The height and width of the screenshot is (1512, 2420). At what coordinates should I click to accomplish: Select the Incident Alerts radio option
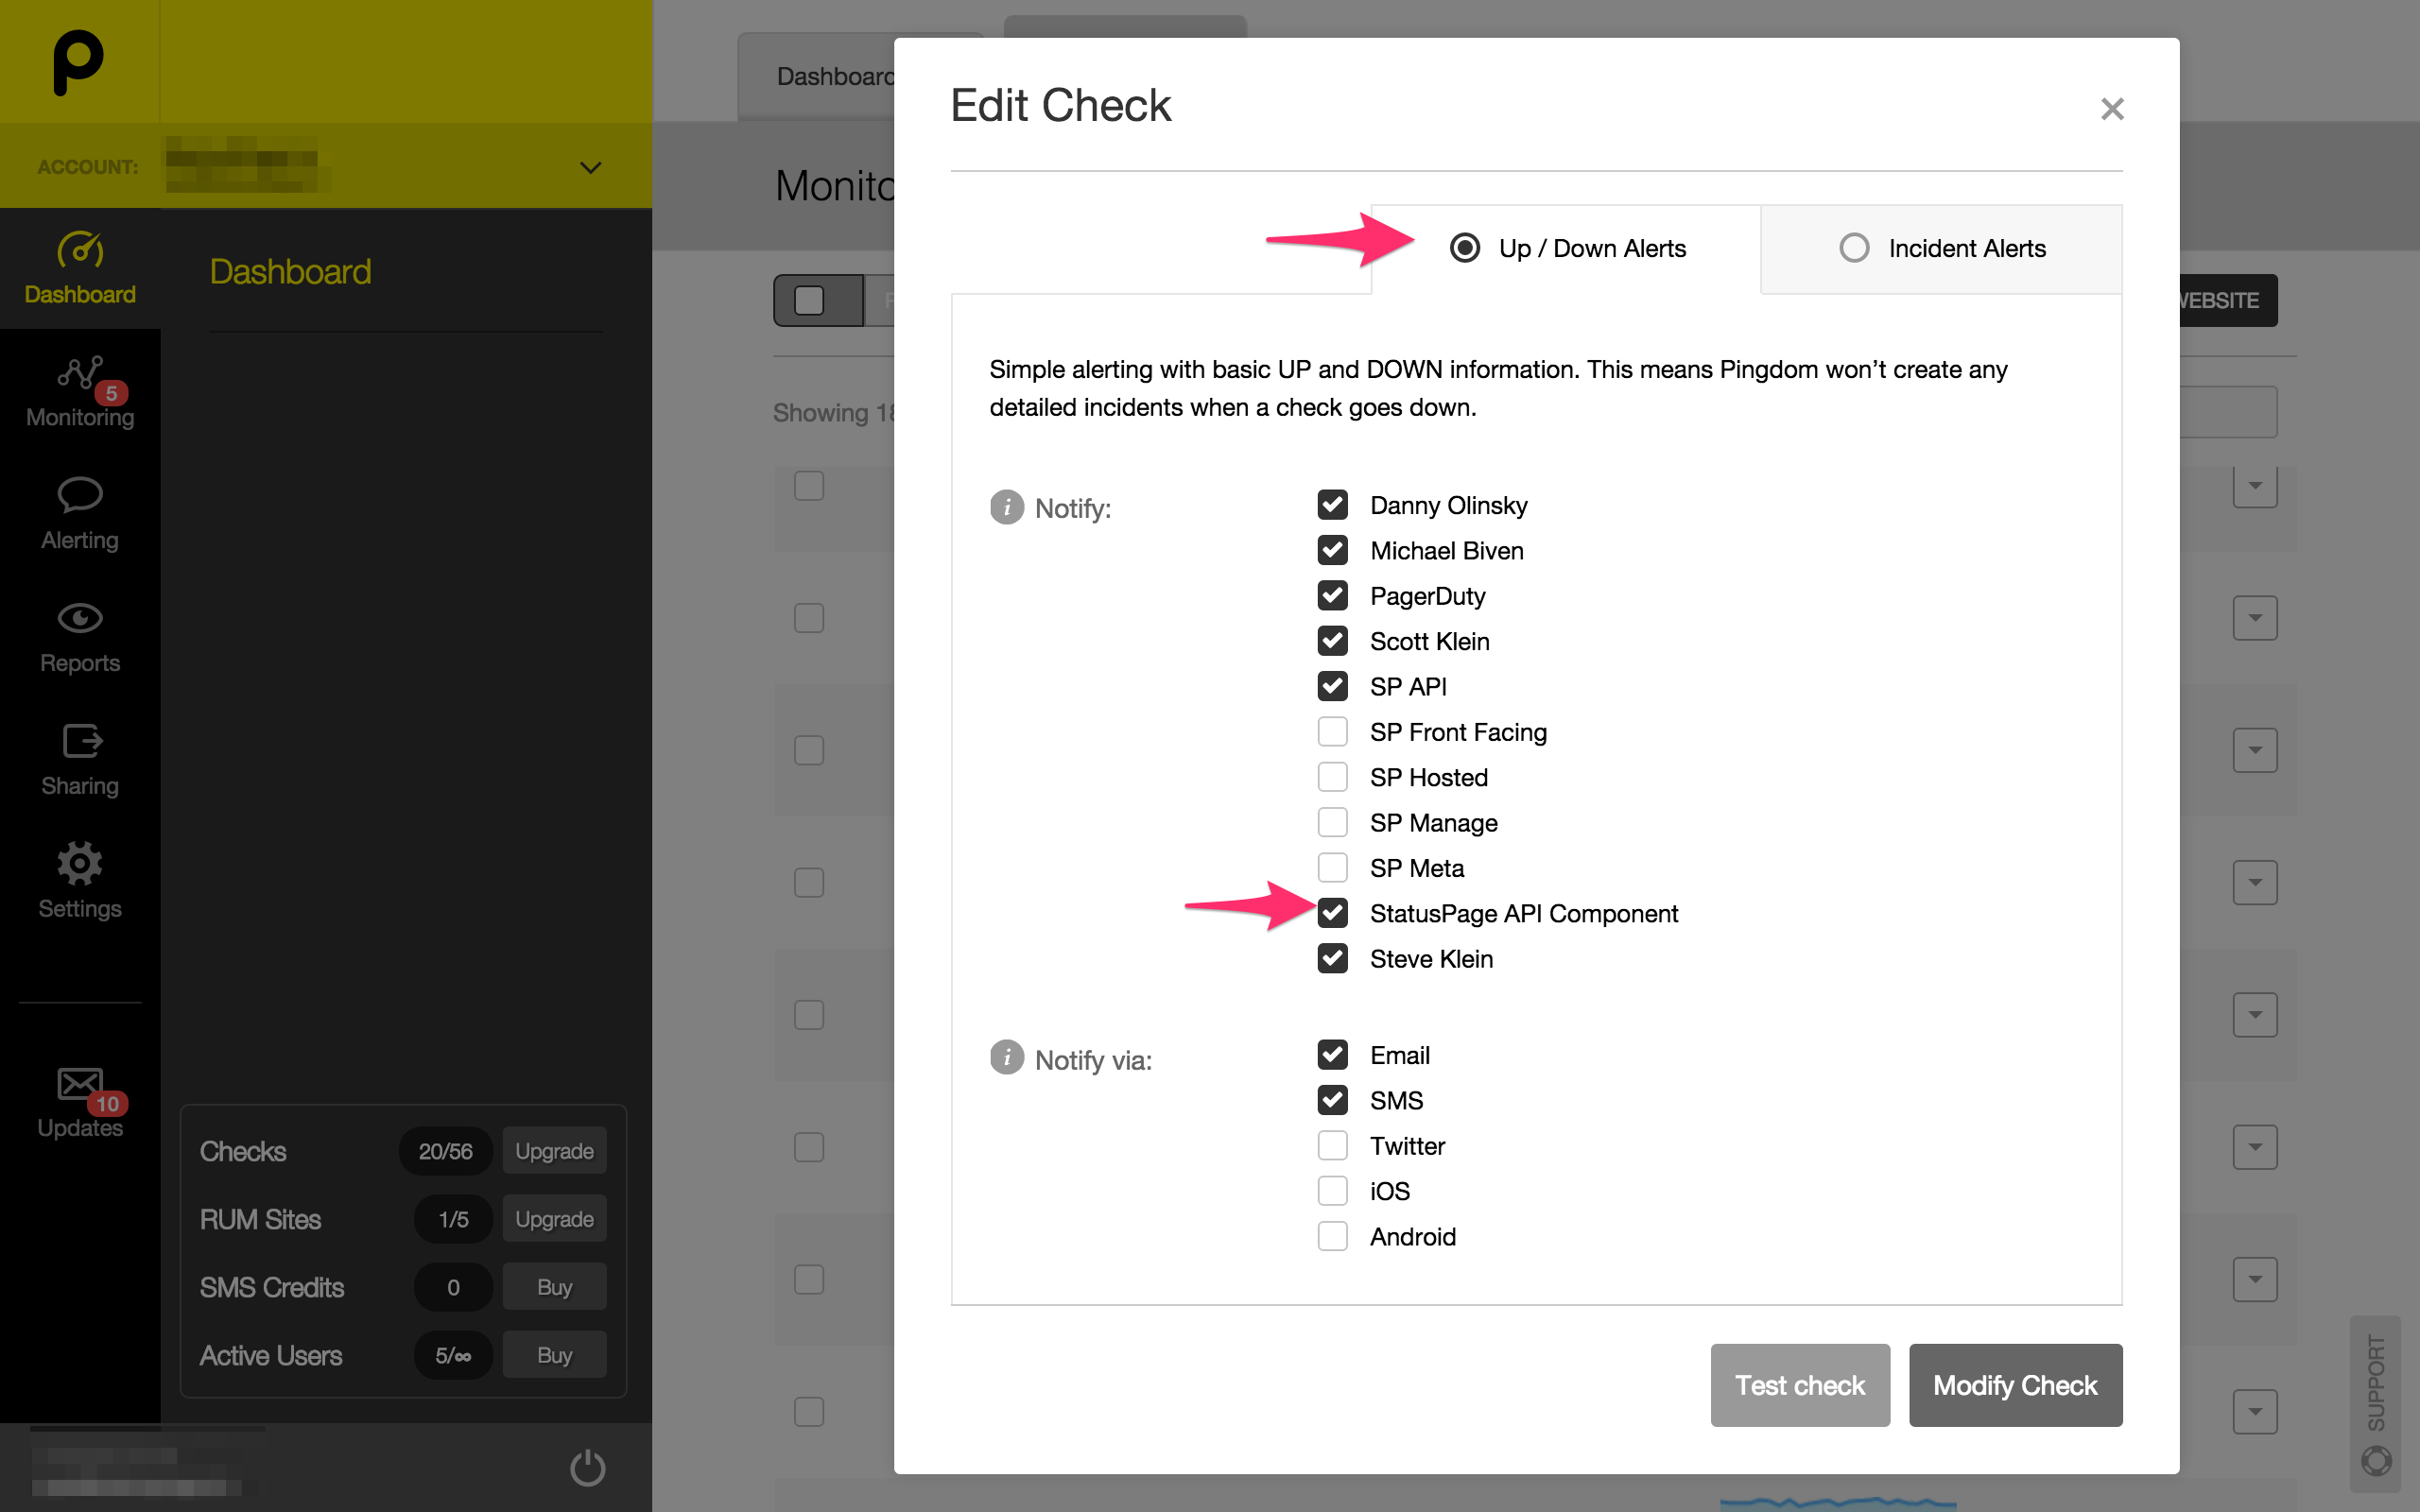[x=1854, y=248]
